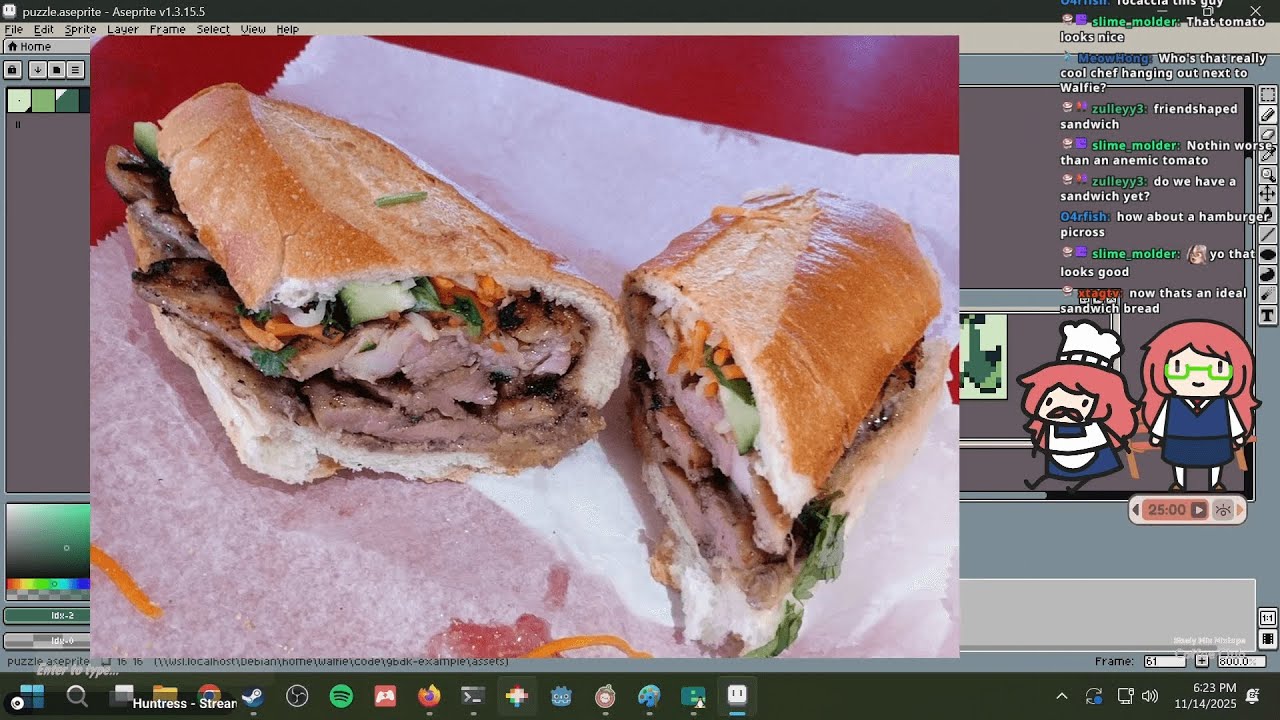The height and width of the screenshot is (720, 1280).
Task: Pick the lightest green palette swatch
Action: click(19, 100)
